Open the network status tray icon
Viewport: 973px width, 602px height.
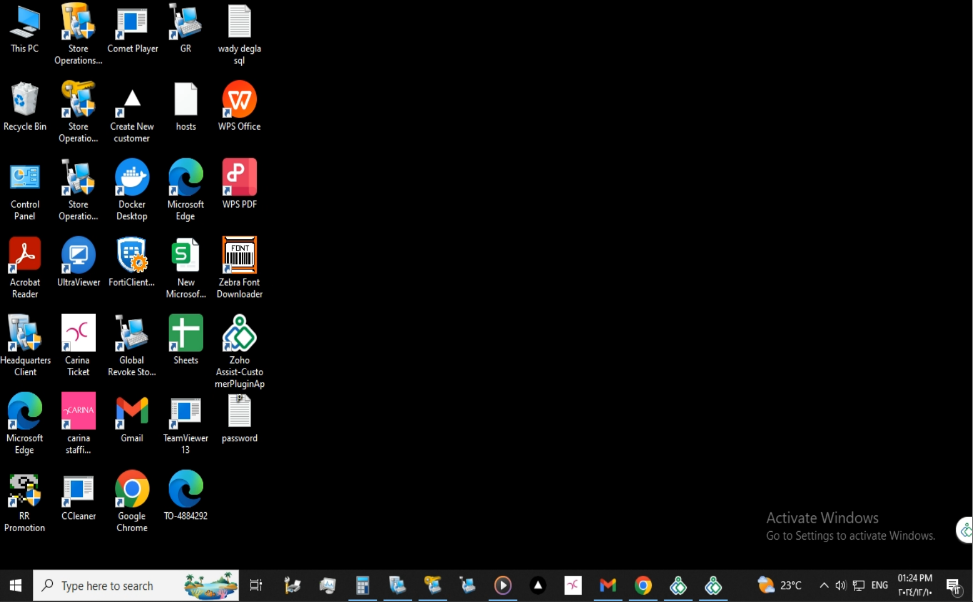859,585
